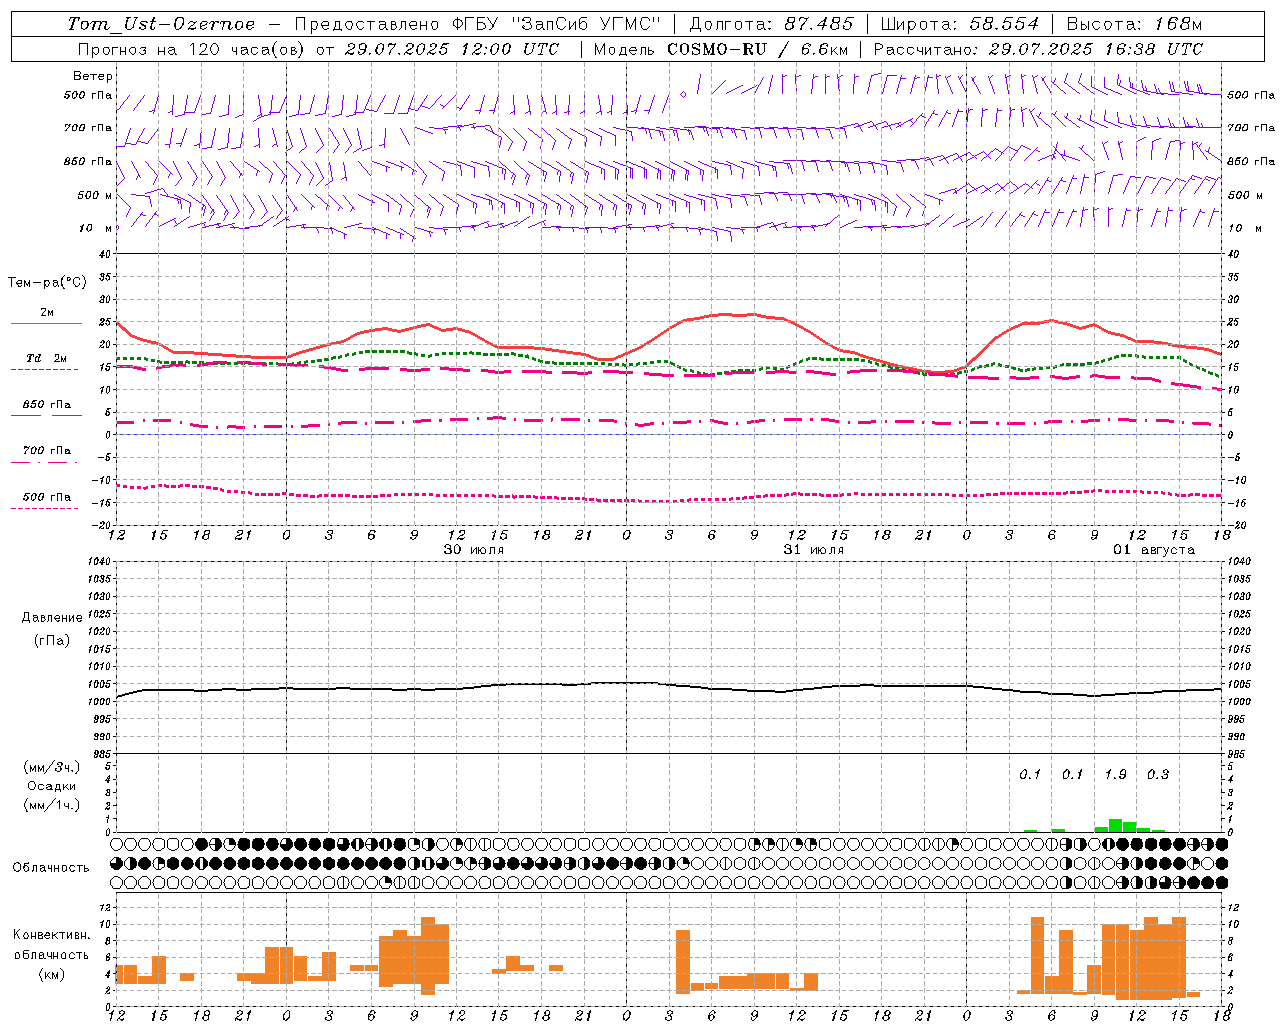This screenshot has height=1024, width=1280.
Task: Click the station title Tom_Ust-Ozernoe
Action: tap(161, 24)
